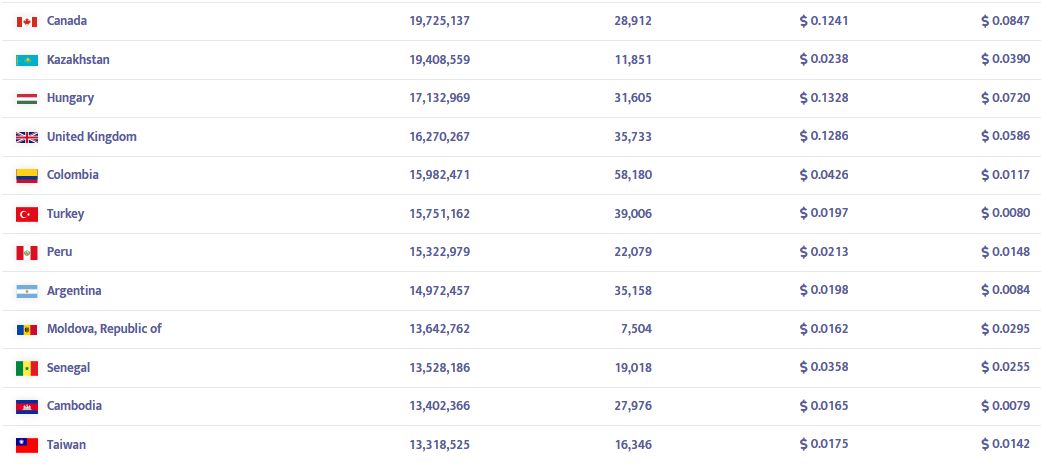1041x464 pixels.
Task: Open the United Kingdom country link
Action: tap(91, 137)
